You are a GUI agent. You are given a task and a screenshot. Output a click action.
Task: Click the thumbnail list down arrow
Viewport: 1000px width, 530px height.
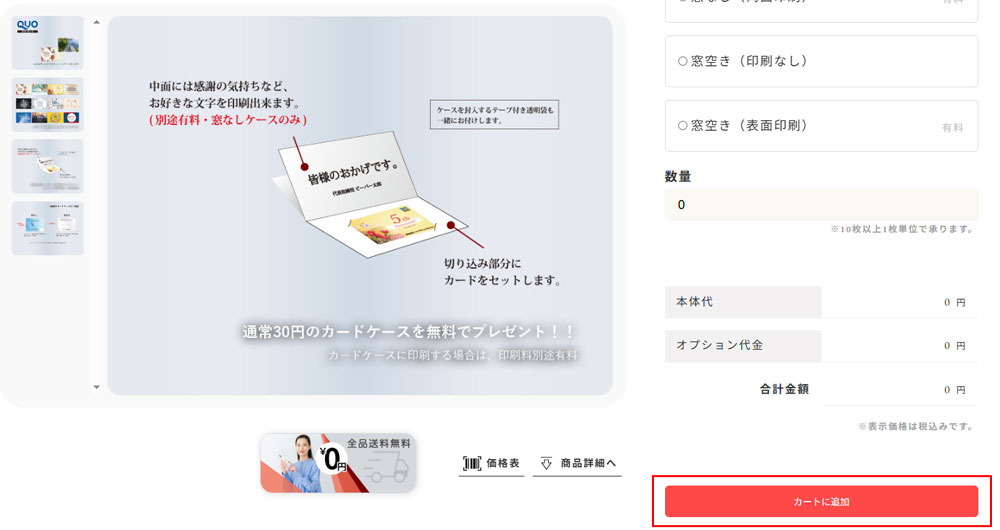(x=96, y=387)
